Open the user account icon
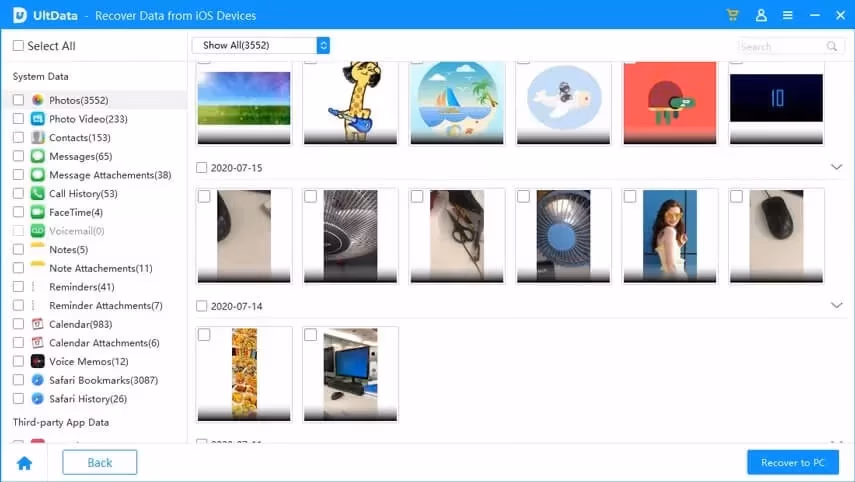This screenshot has width=855, height=482. 761,16
